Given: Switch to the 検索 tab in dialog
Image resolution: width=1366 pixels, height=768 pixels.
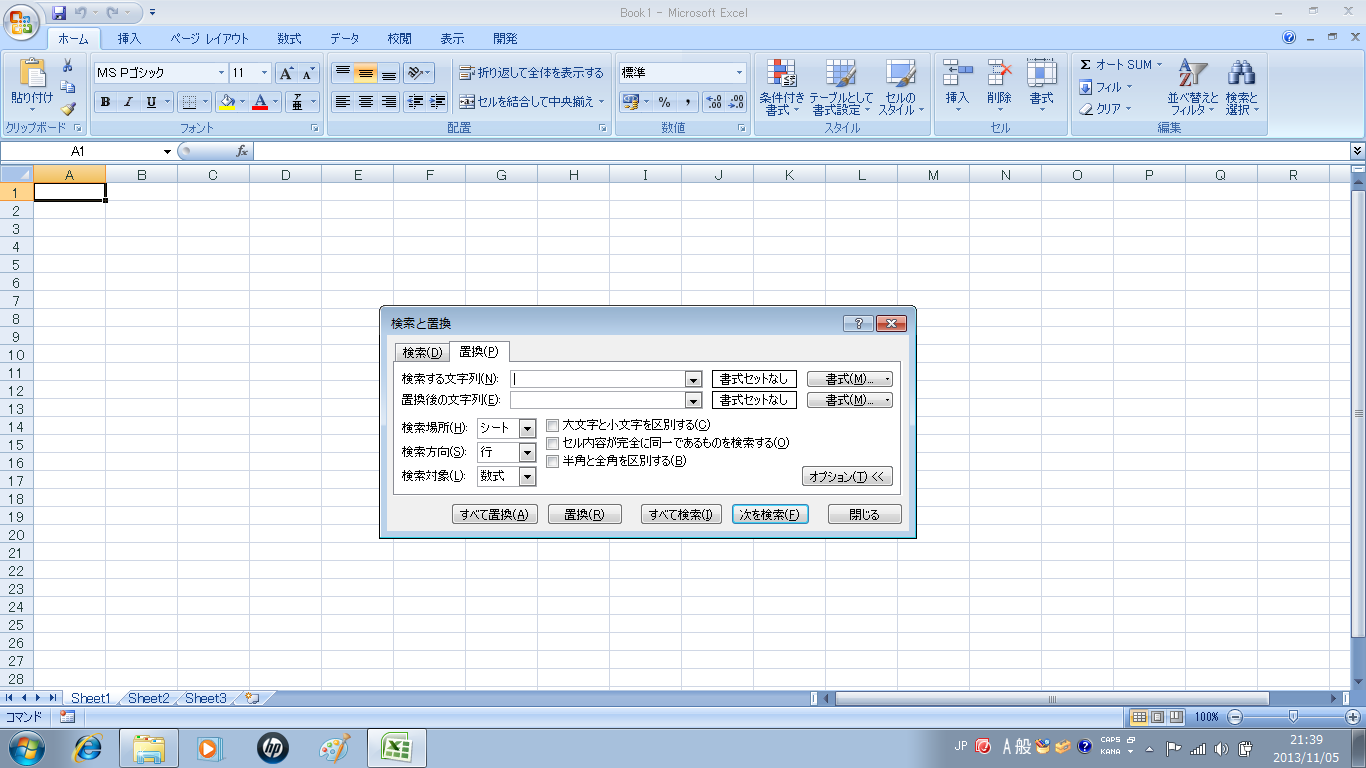Looking at the screenshot, I should click(421, 352).
